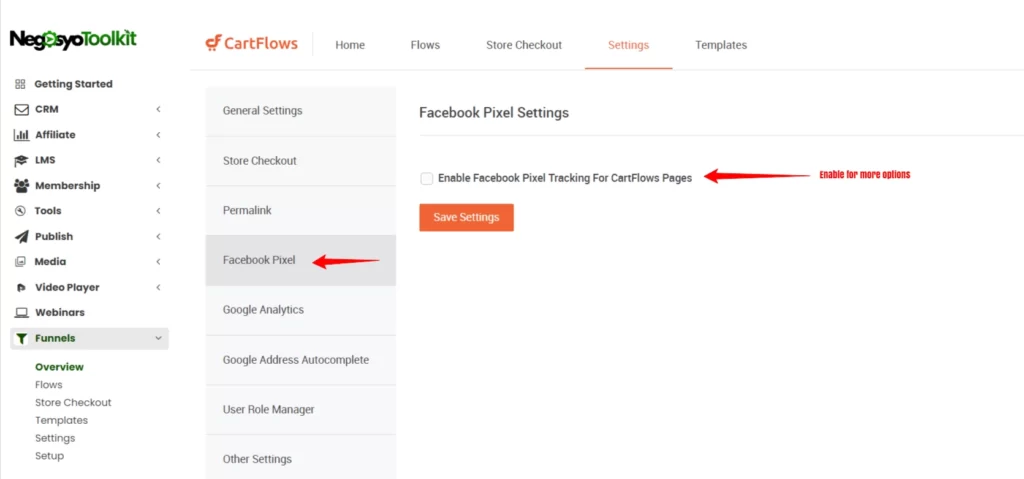Image resolution: width=1024 pixels, height=479 pixels.
Task: Open Setup link under Funnels
Action: (50, 456)
